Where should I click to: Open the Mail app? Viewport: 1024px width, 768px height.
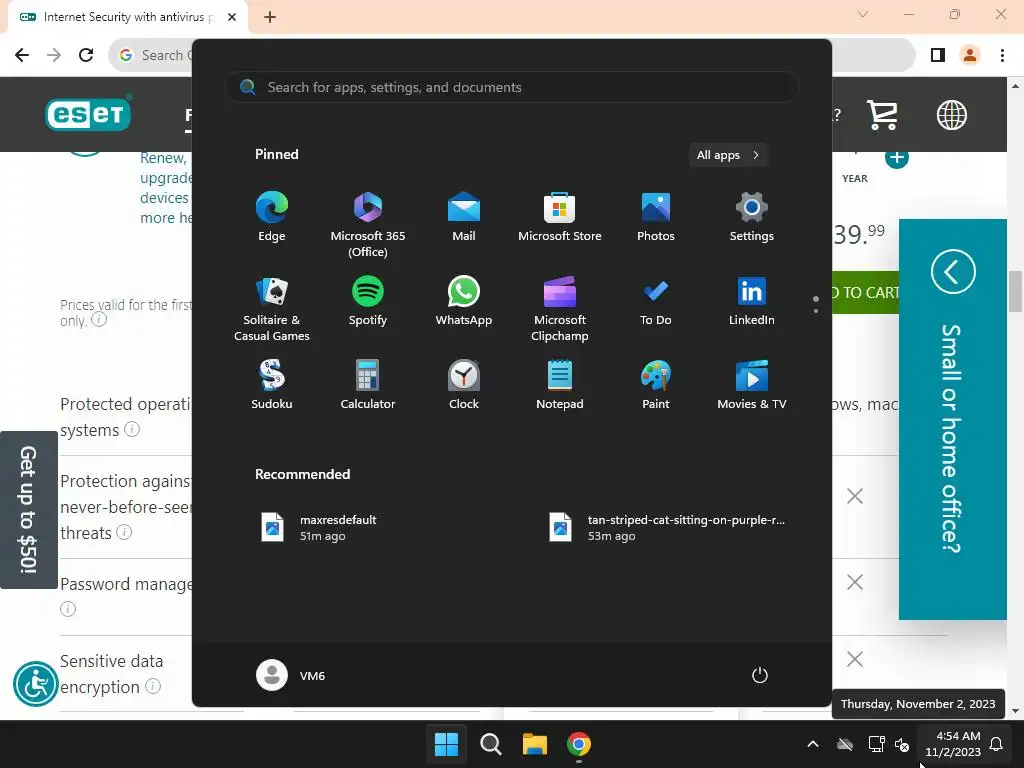click(464, 216)
